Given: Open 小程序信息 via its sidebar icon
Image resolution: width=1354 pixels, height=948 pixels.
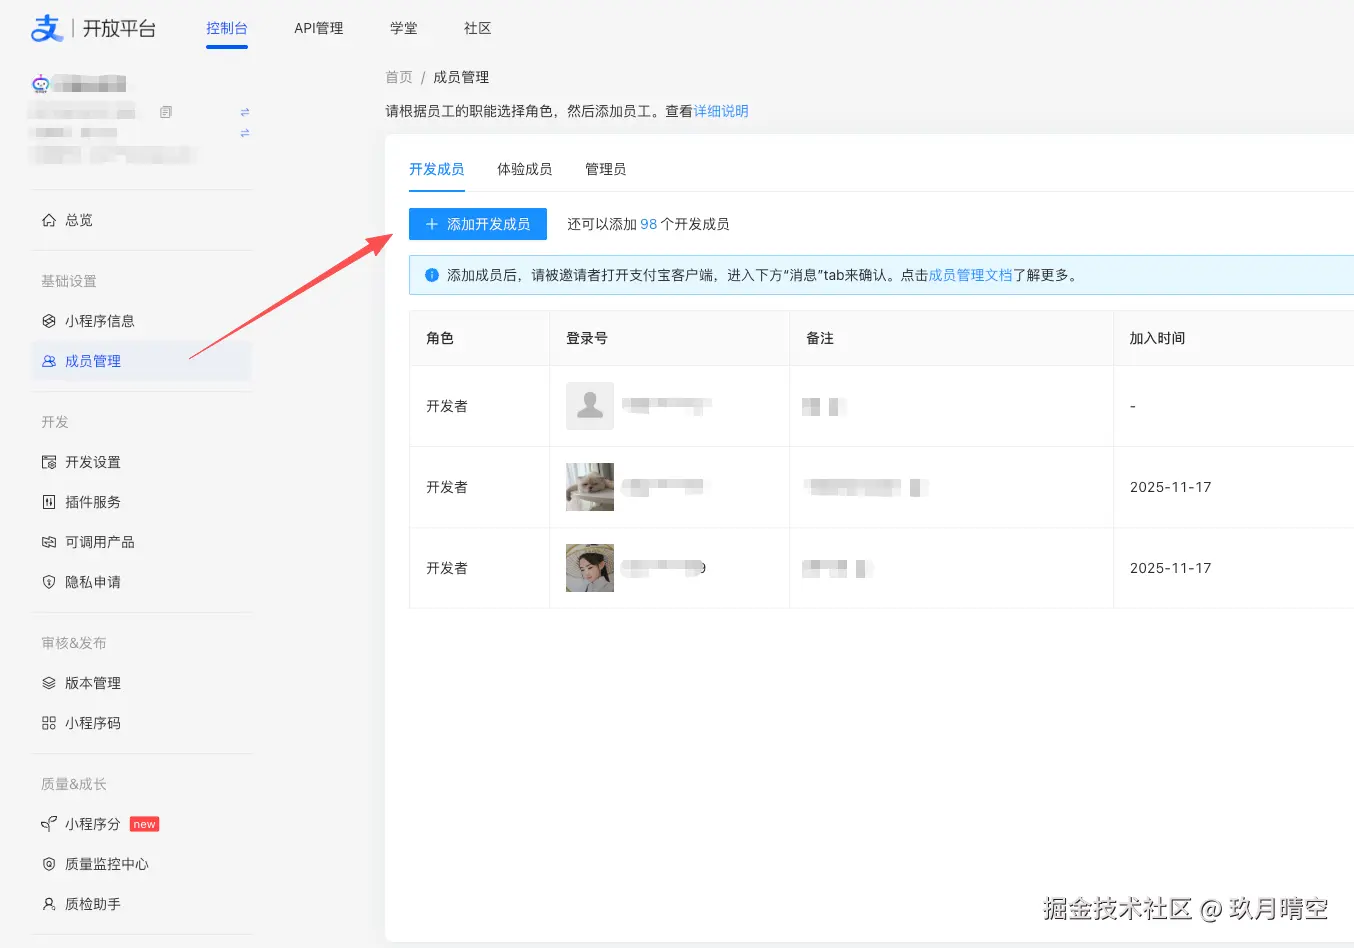Looking at the screenshot, I should click(x=48, y=320).
